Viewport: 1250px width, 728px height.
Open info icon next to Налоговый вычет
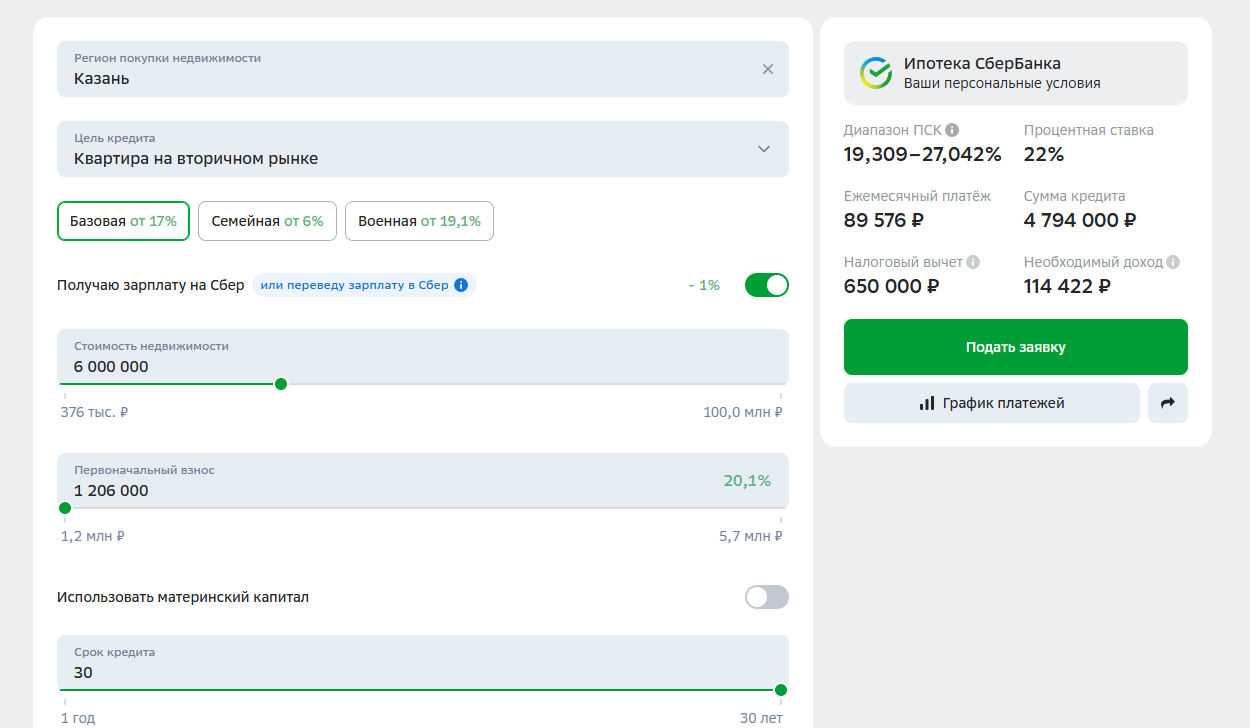(973, 262)
